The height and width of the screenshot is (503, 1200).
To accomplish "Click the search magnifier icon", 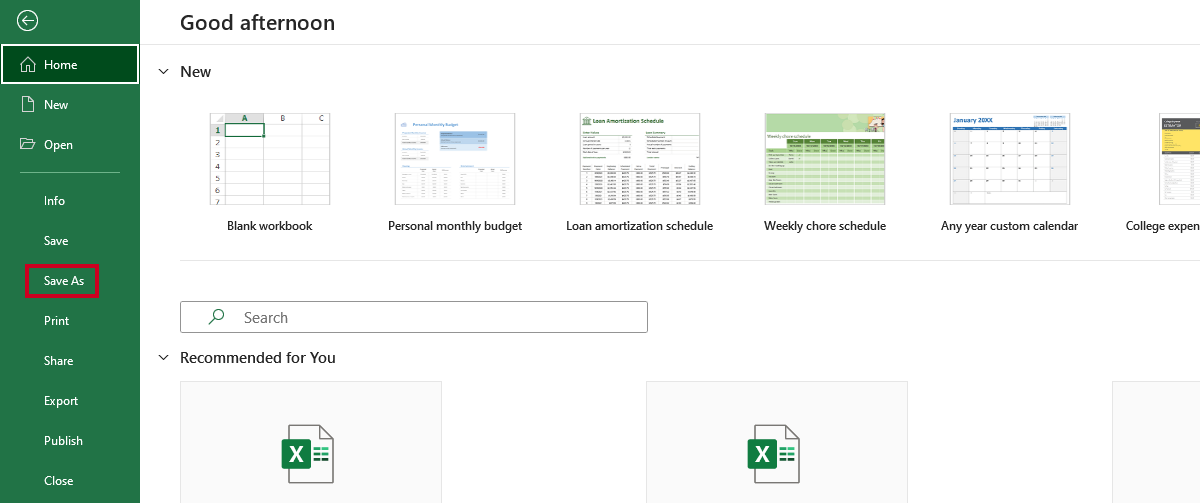I will (x=216, y=317).
